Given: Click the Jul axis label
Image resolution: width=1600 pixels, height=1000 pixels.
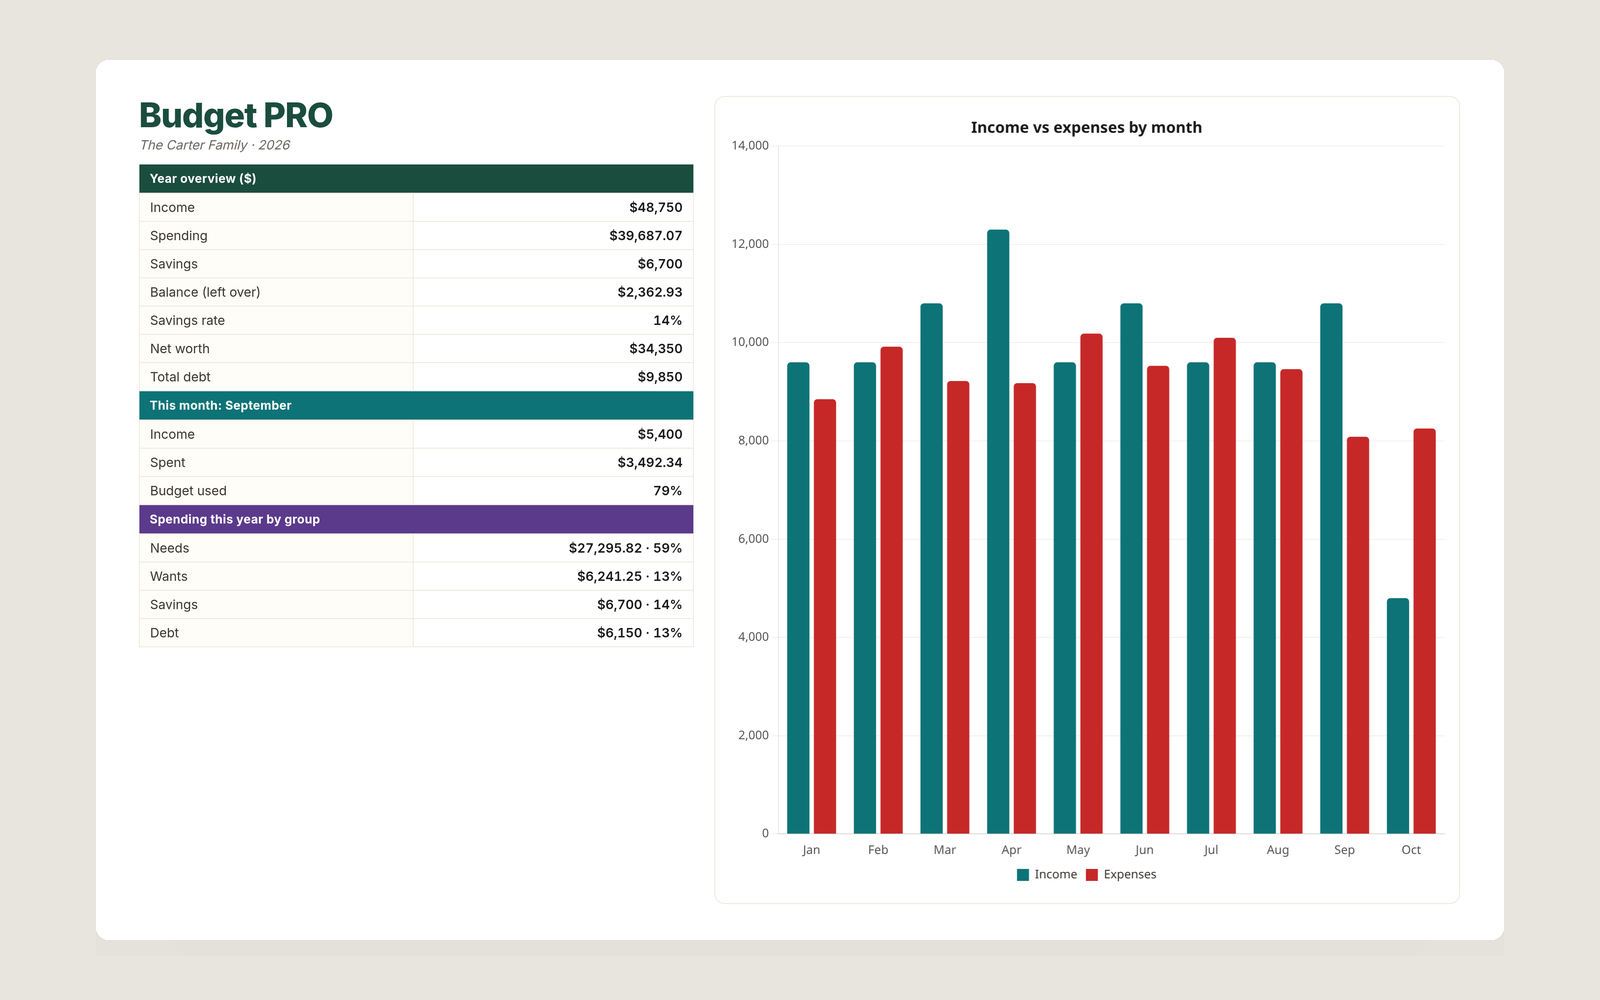Looking at the screenshot, I should pos(1211,850).
